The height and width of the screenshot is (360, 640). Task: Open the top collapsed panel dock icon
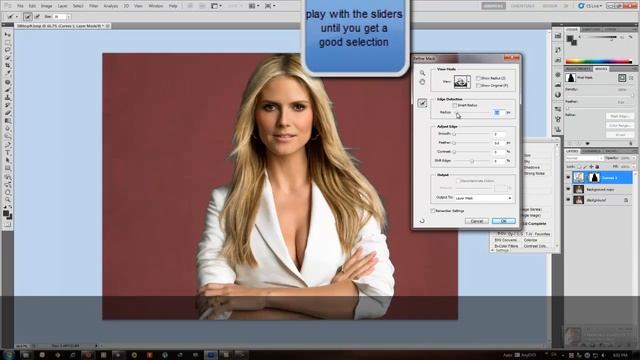[558, 36]
